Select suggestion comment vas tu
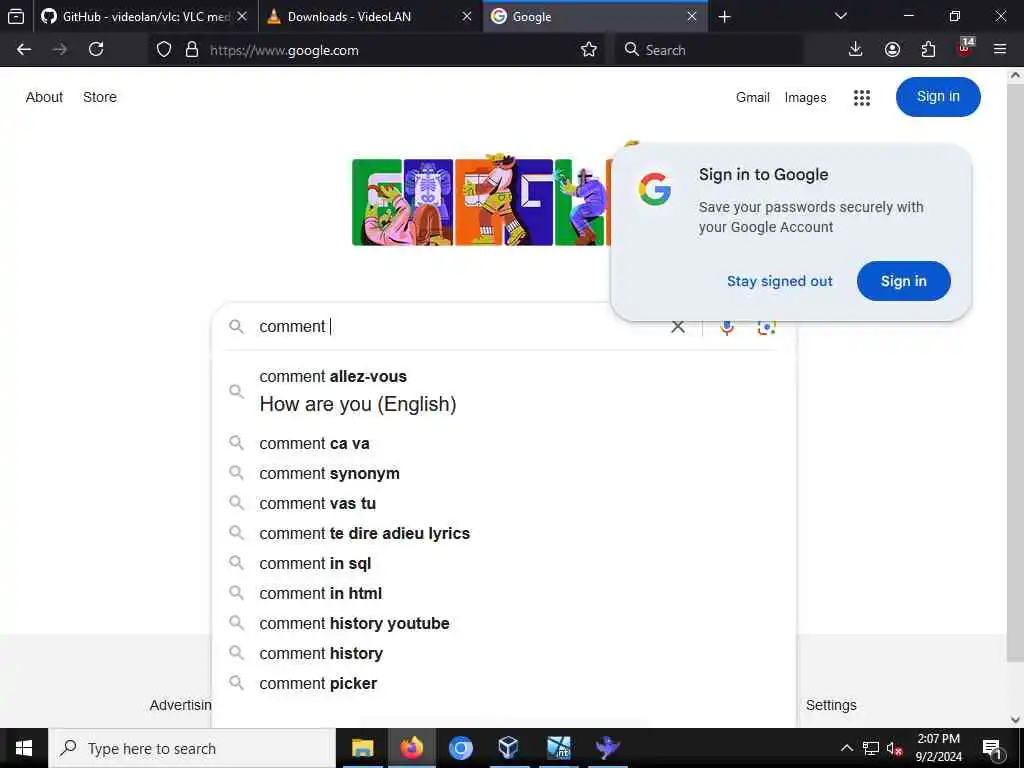The image size is (1024, 768). (504, 504)
